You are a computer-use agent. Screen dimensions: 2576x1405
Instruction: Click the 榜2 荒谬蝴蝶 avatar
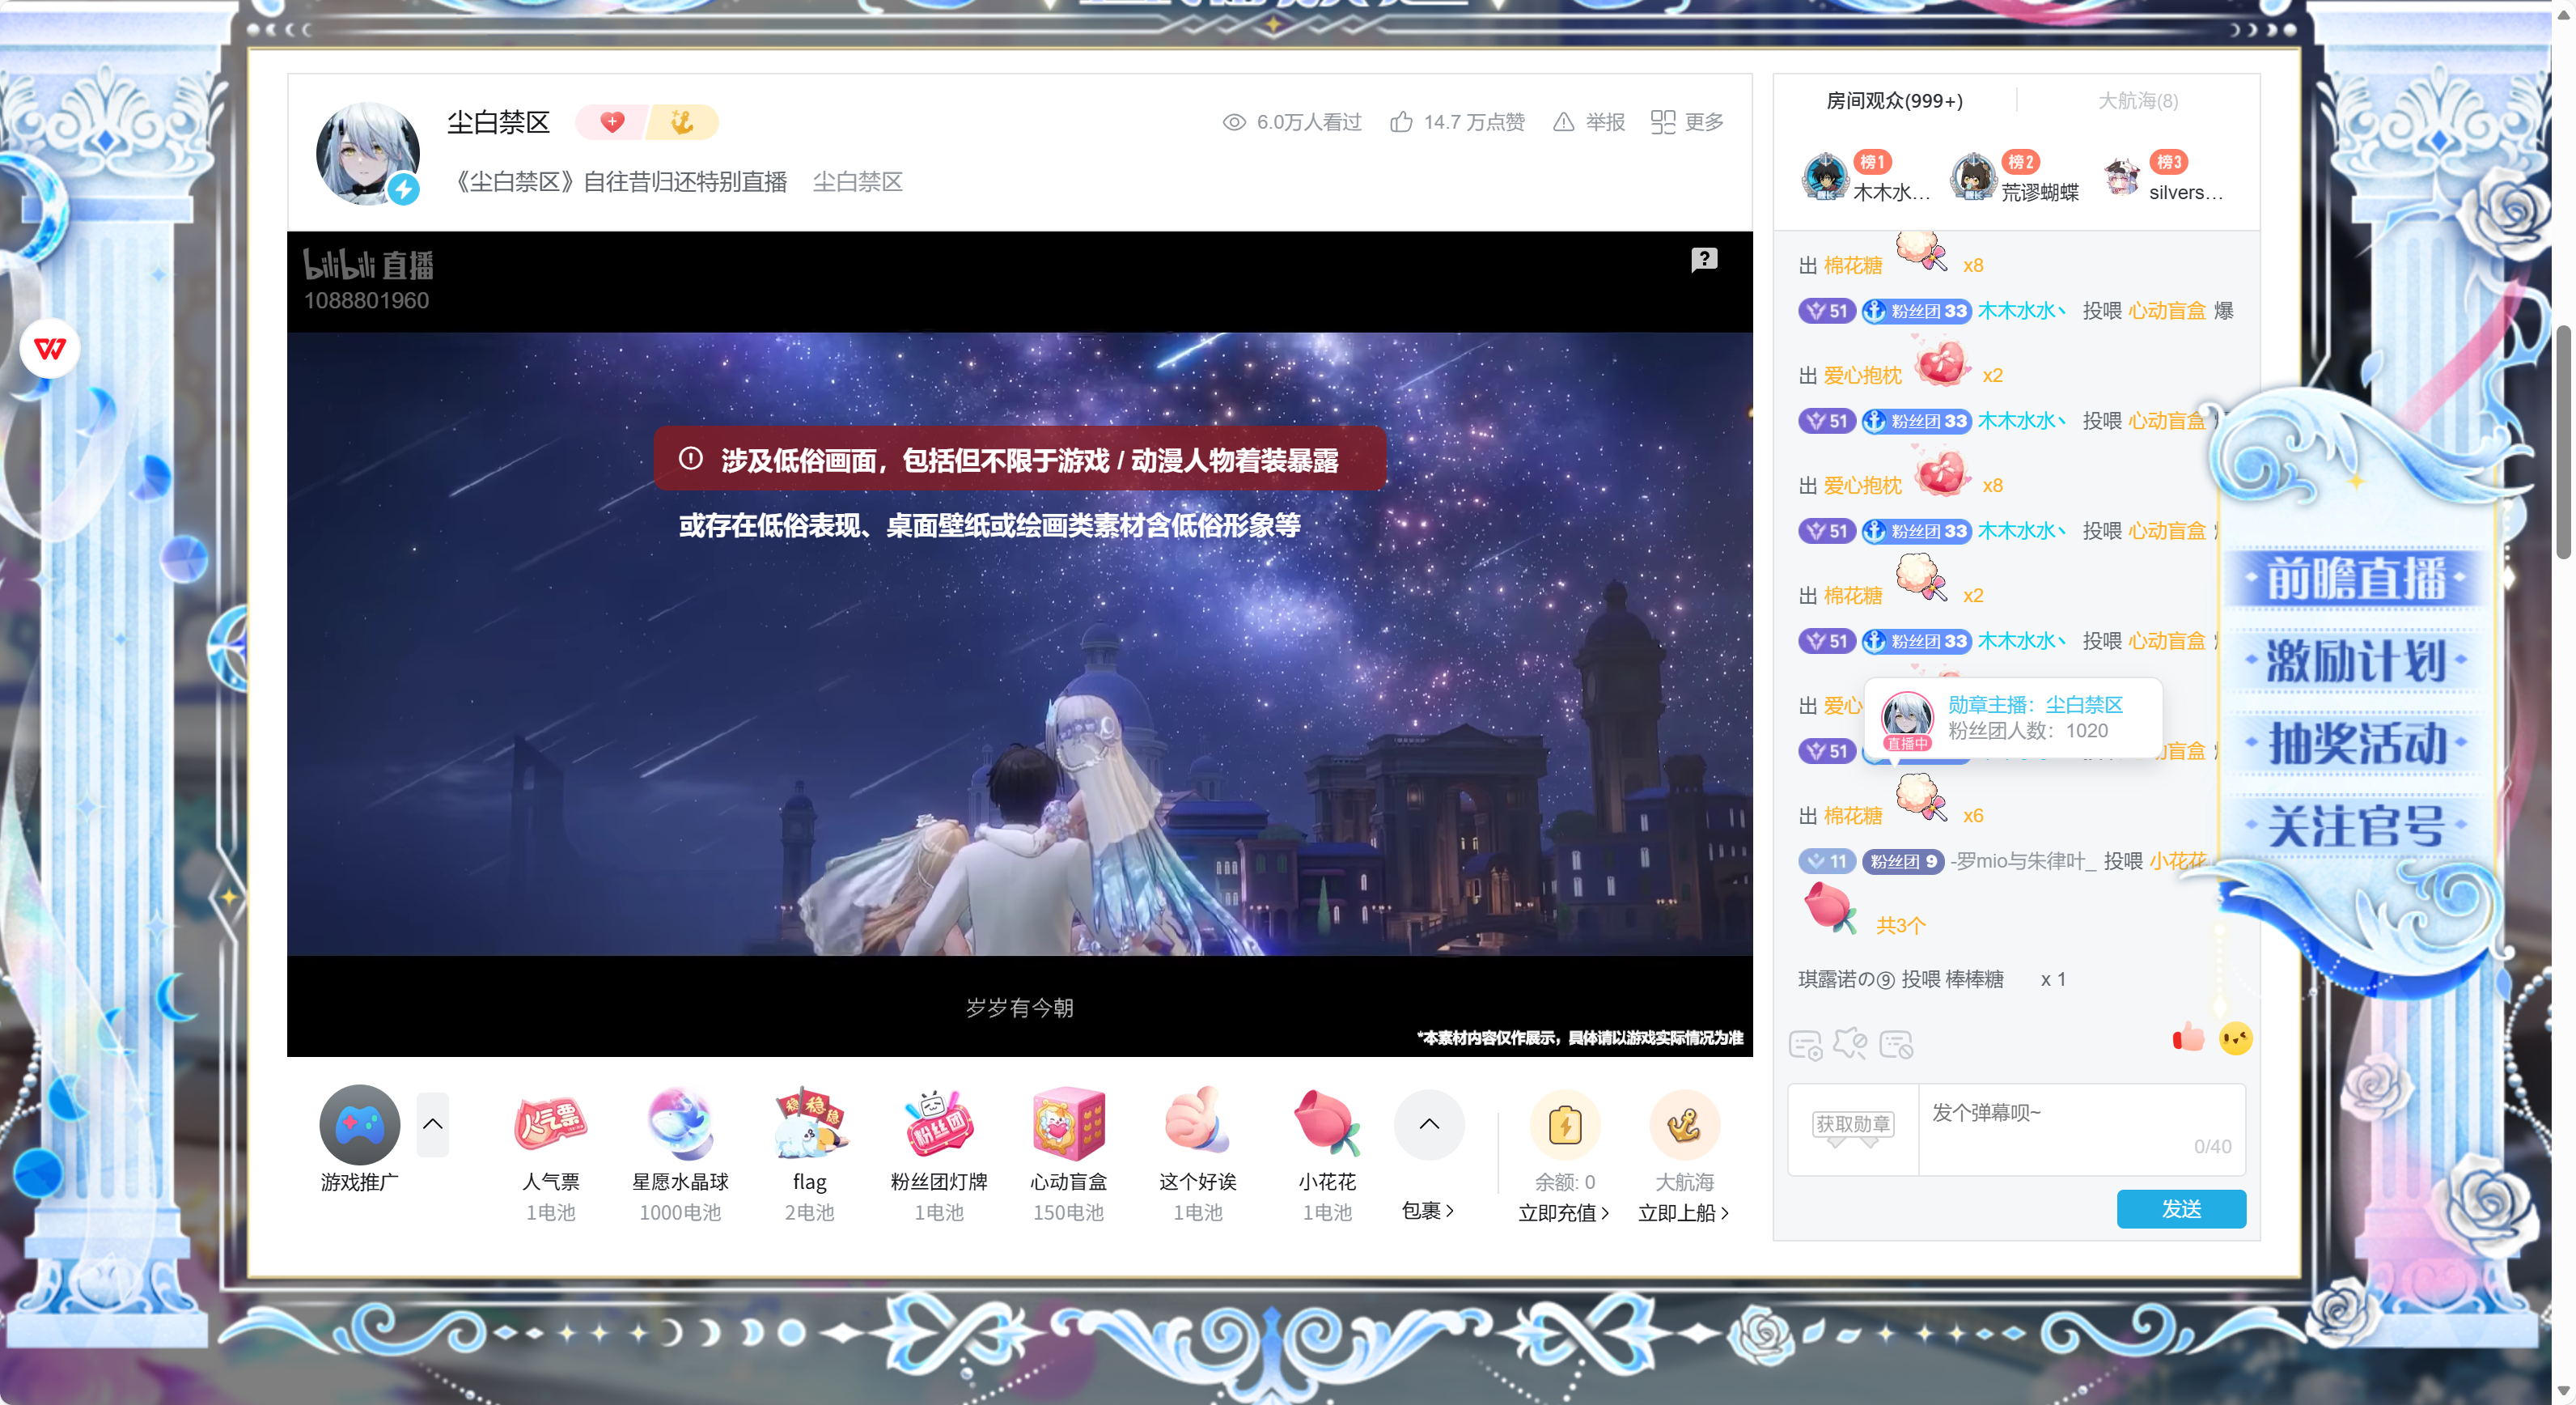tap(1973, 177)
